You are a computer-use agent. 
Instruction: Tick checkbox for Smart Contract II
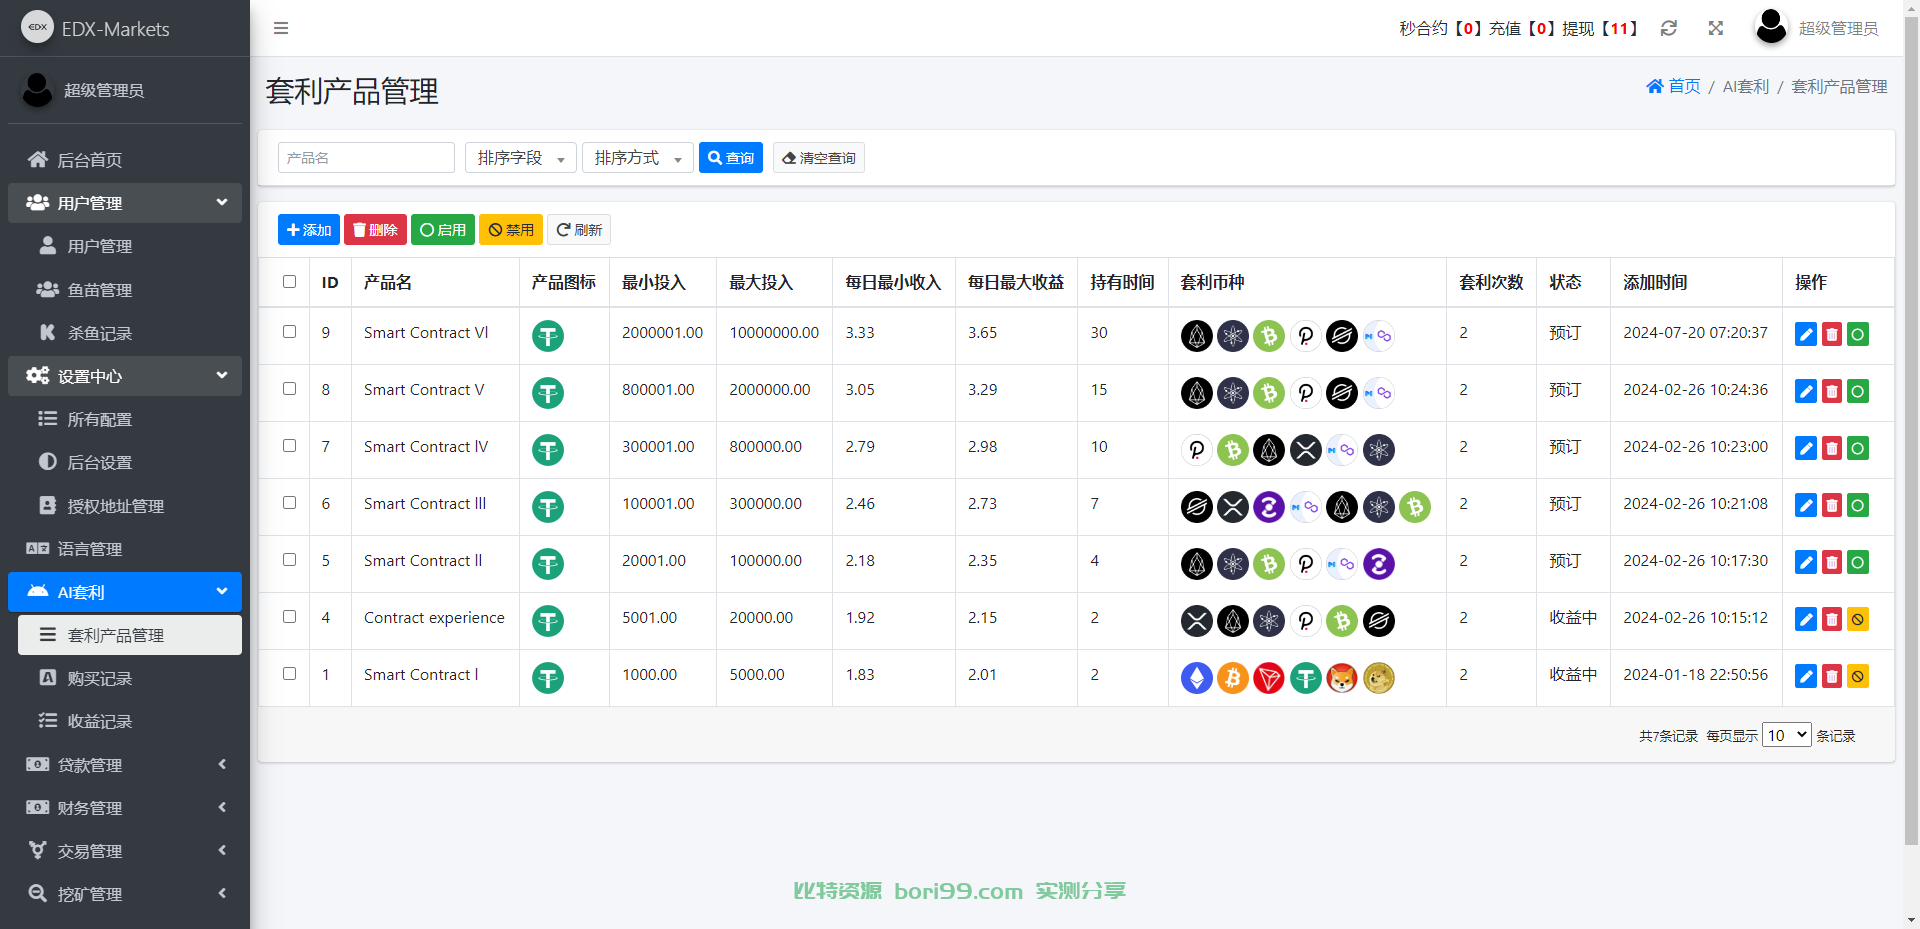coord(289,559)
